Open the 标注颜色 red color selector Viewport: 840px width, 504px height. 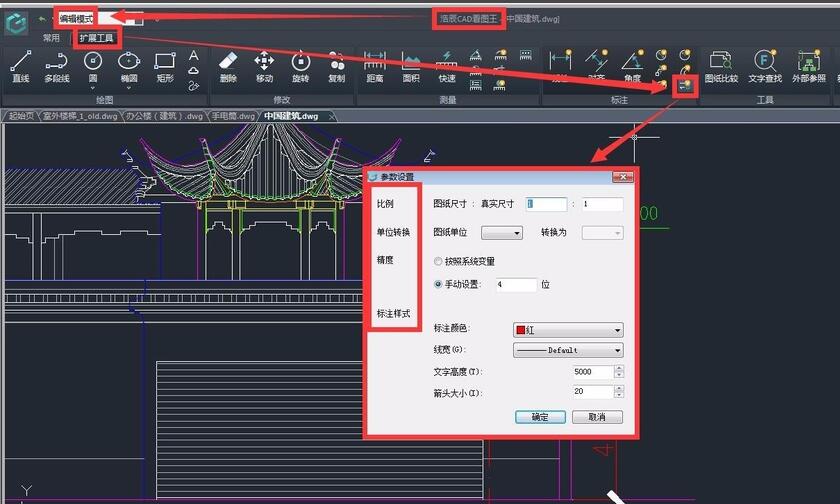coord(567,329)
